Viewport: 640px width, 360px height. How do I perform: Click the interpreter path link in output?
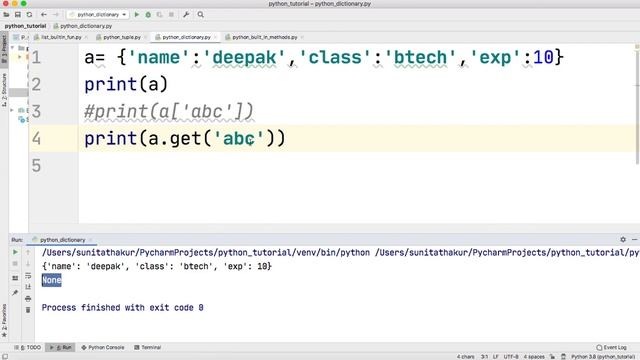point(206,253)
